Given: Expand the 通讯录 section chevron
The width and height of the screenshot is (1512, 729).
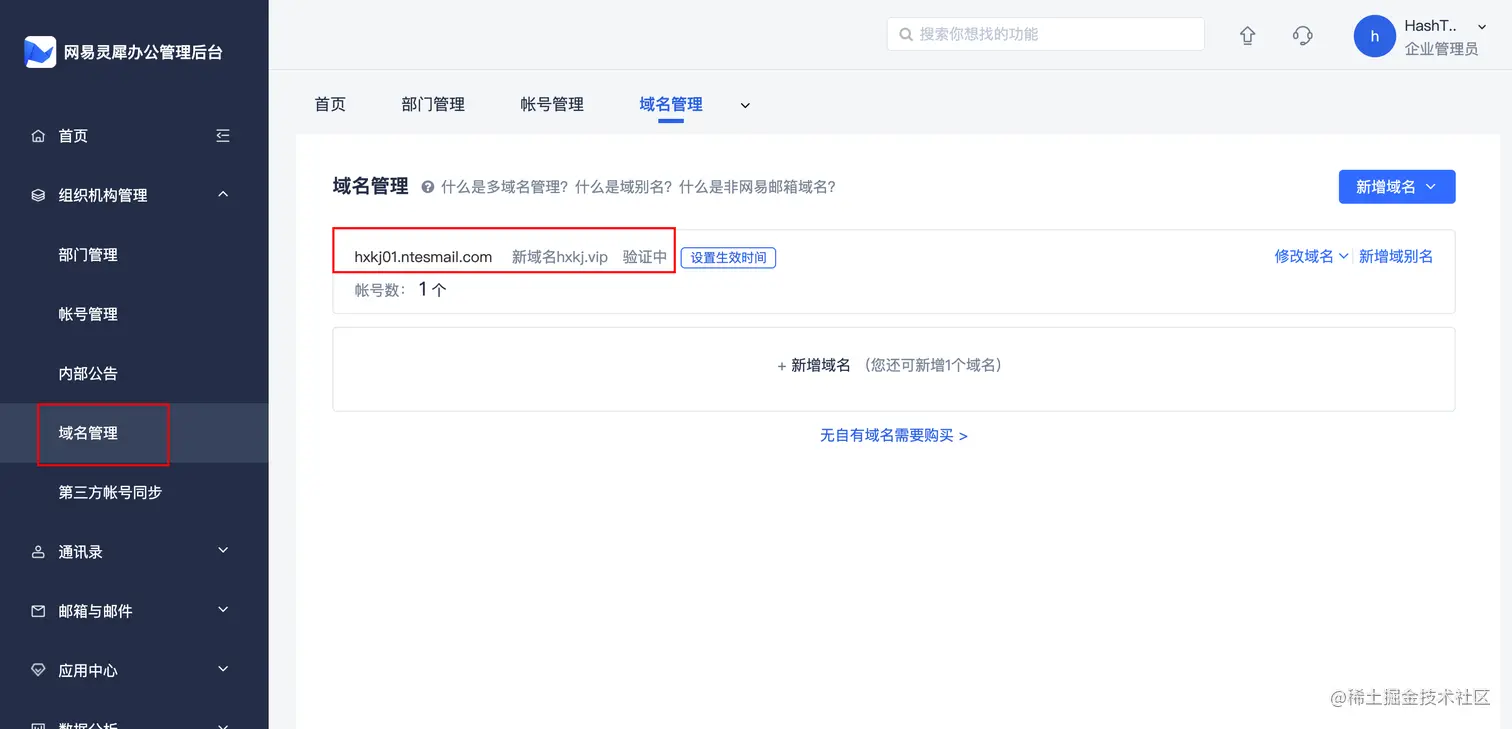Looking at the screenshot, I should (223, 551).
